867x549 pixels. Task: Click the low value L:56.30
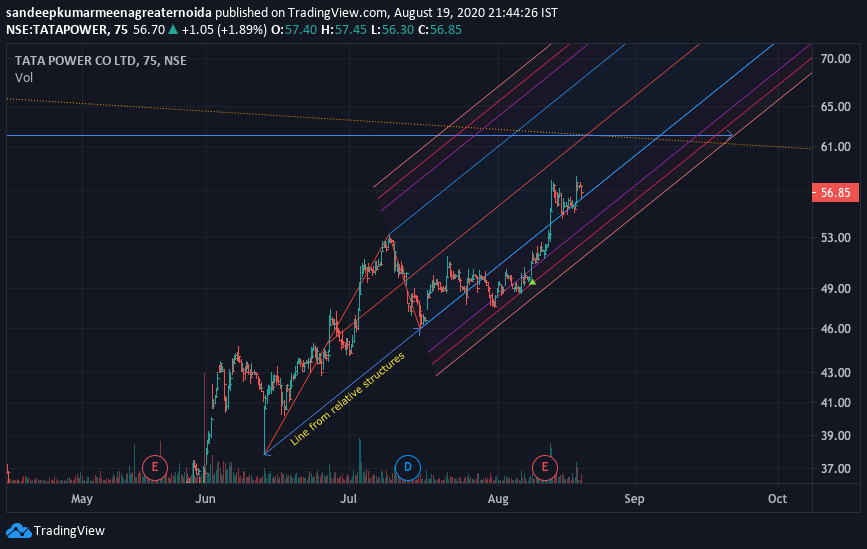392,29
